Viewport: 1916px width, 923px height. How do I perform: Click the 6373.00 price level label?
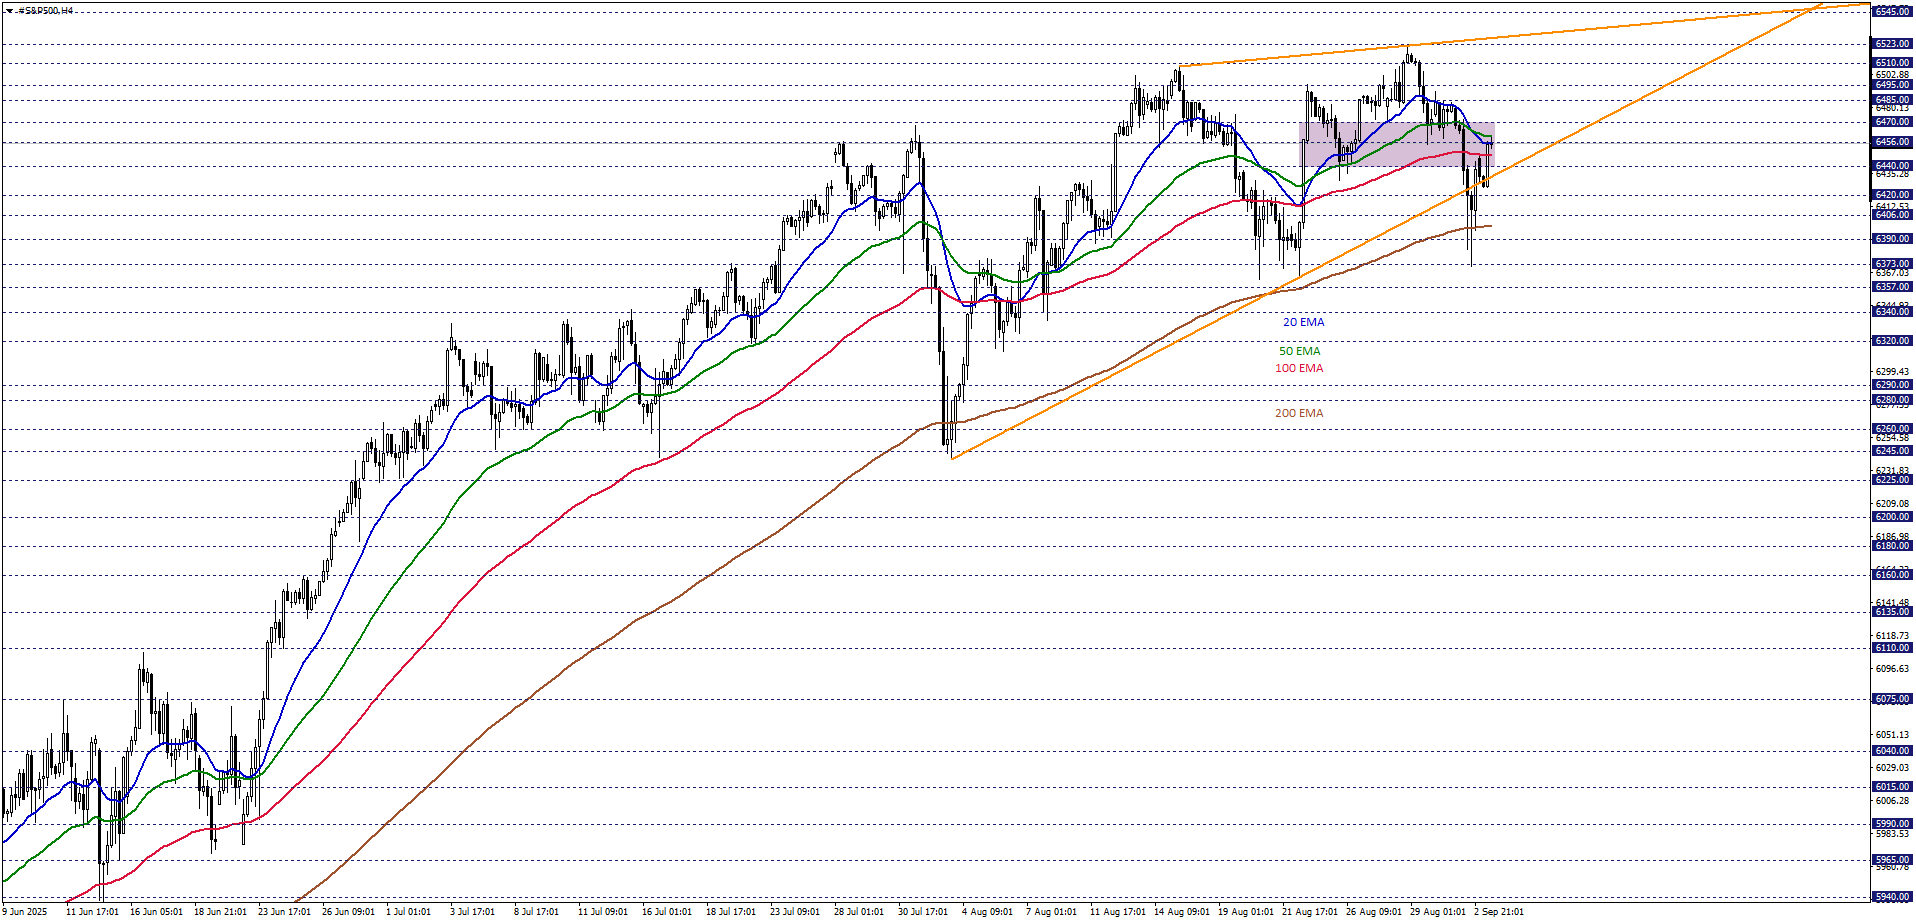[x=1891, y=264]
